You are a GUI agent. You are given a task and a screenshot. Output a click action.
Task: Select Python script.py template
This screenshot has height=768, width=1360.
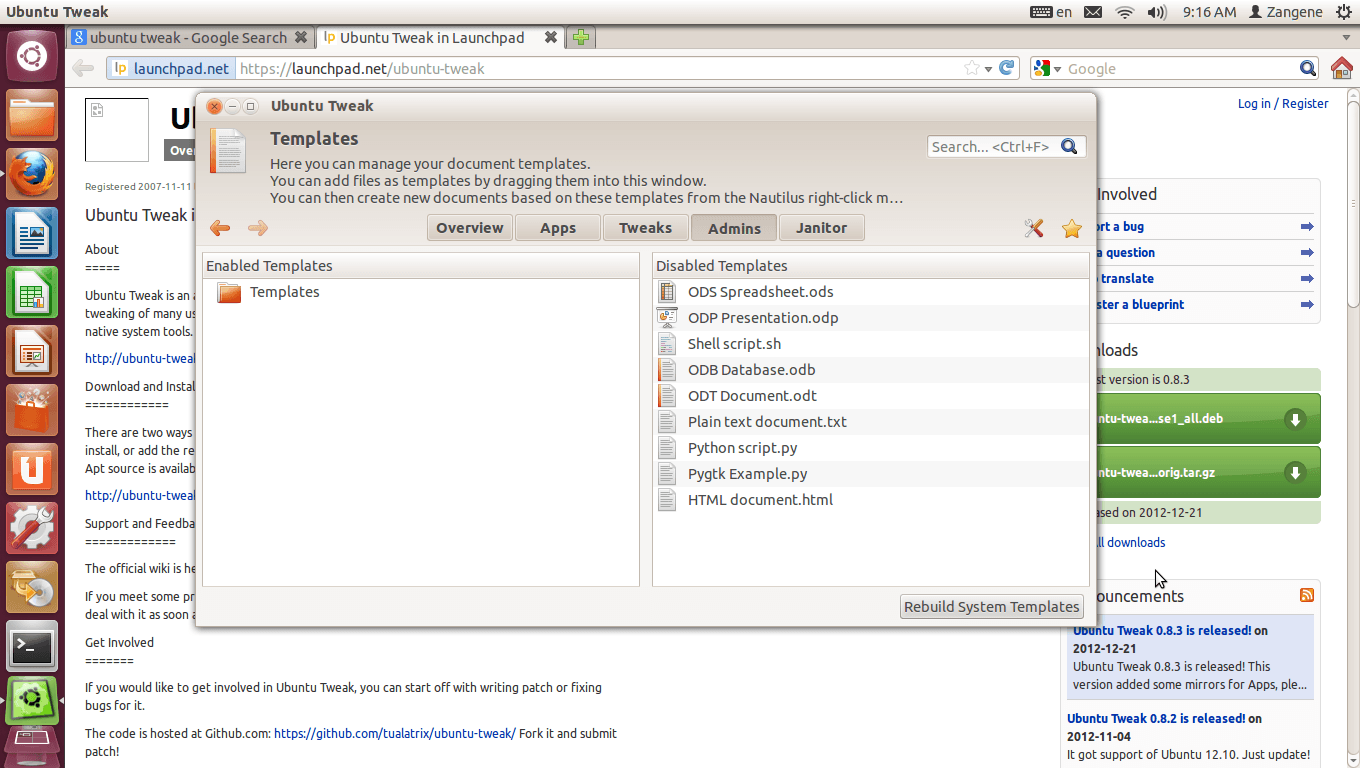pos(871,448)
